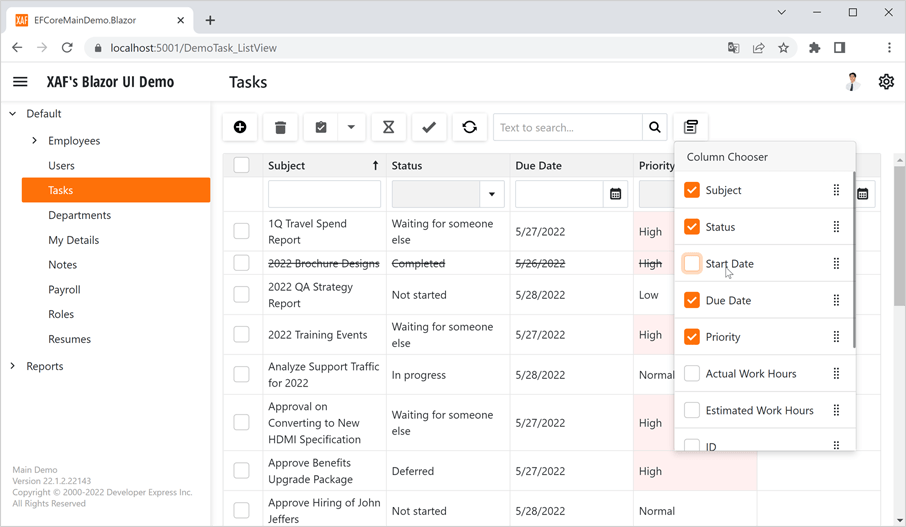This screenshot has width=906, height=527.
Task: Open the Status filter dropdown arrow
Action: [x=492, y=194]
